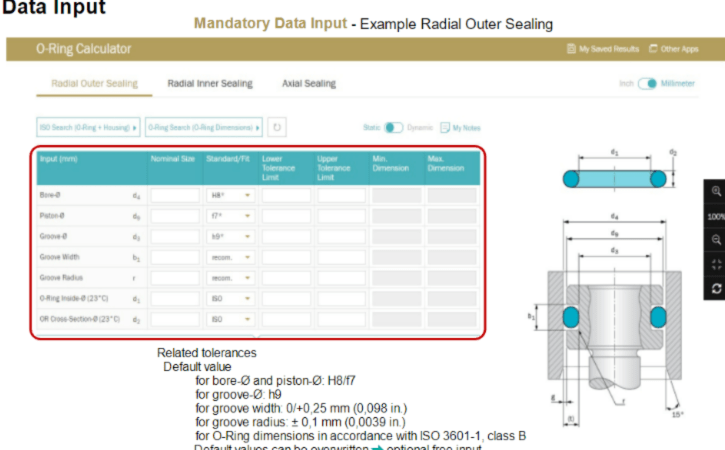The width and height of the screenshot is (725, 450).
Task: Click O-Ring Inside-Ø upper tolerance limit field
Action: click(342, 299)
